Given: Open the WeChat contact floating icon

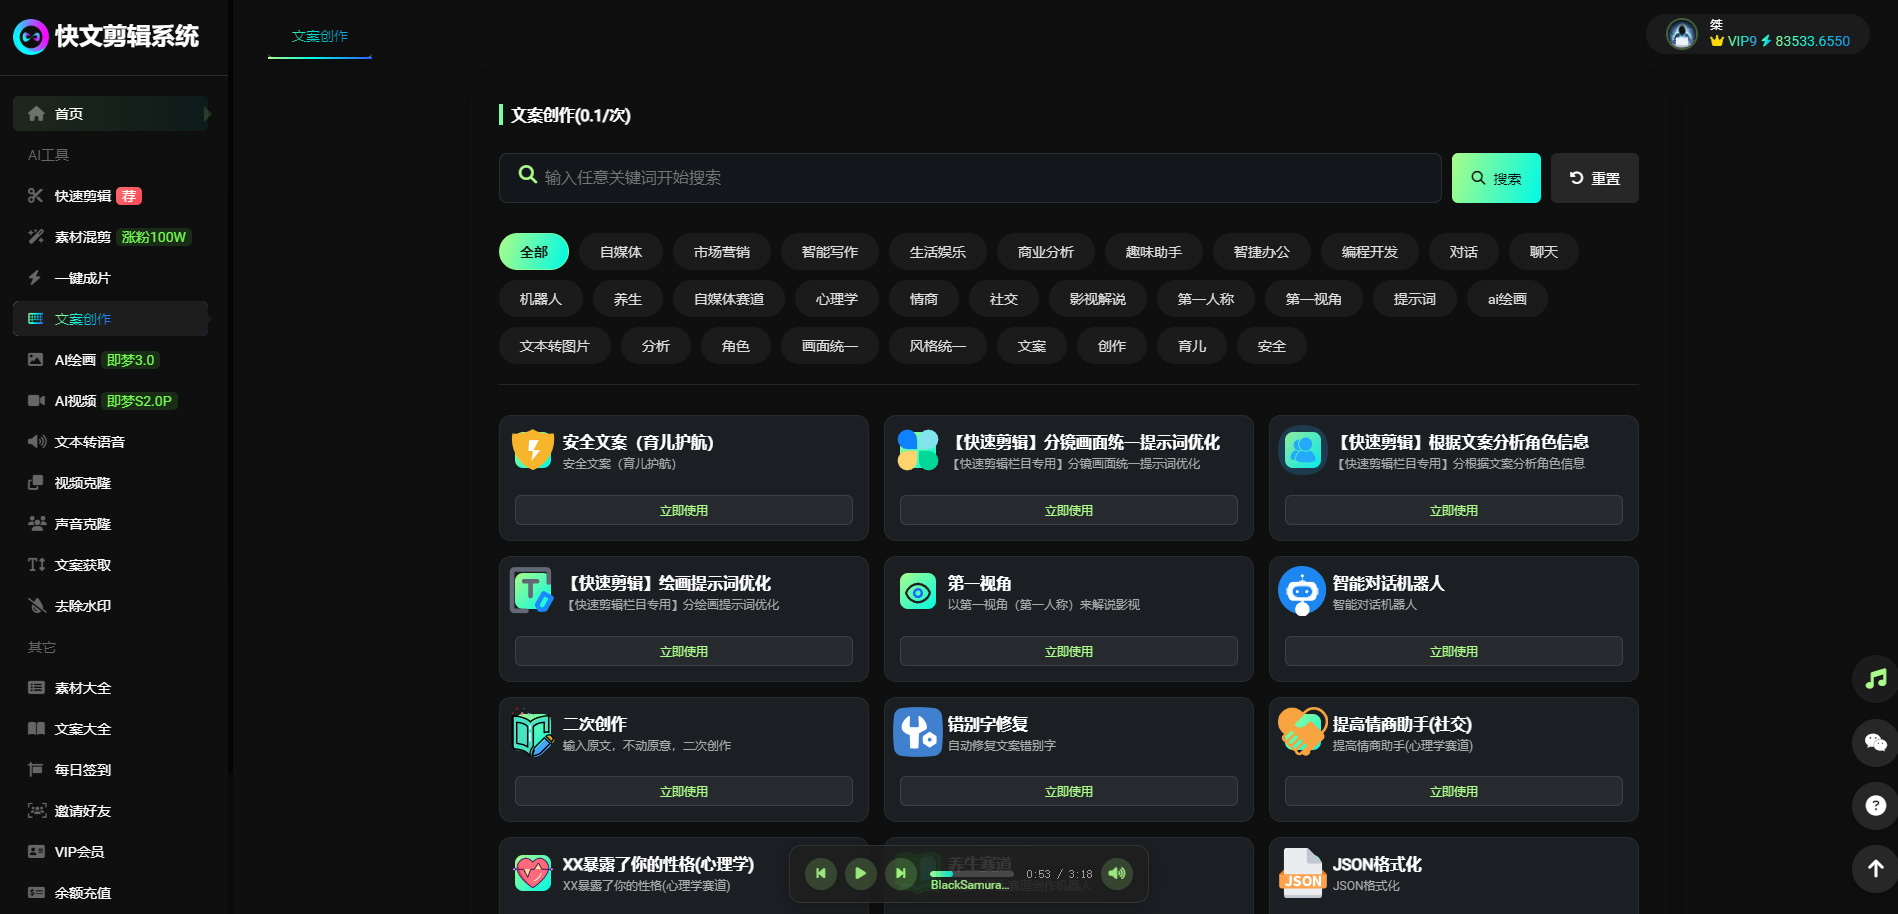Looking at the screenshot, I should click(x=1875, y=742).
